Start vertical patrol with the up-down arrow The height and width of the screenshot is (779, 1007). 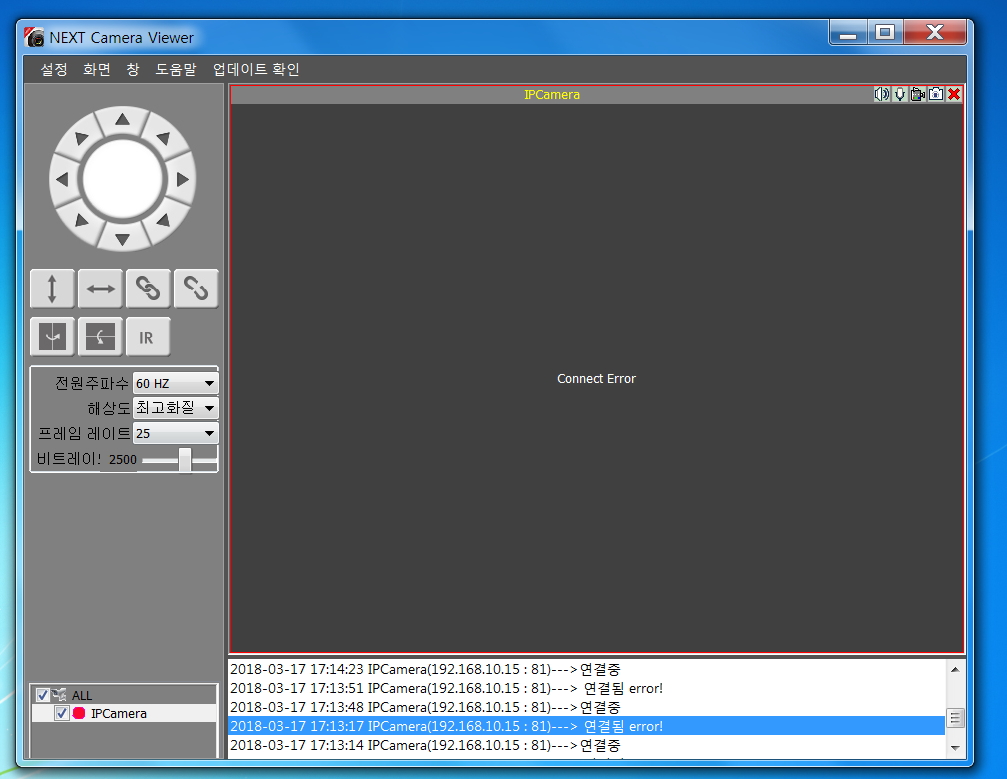click(53, 289)
